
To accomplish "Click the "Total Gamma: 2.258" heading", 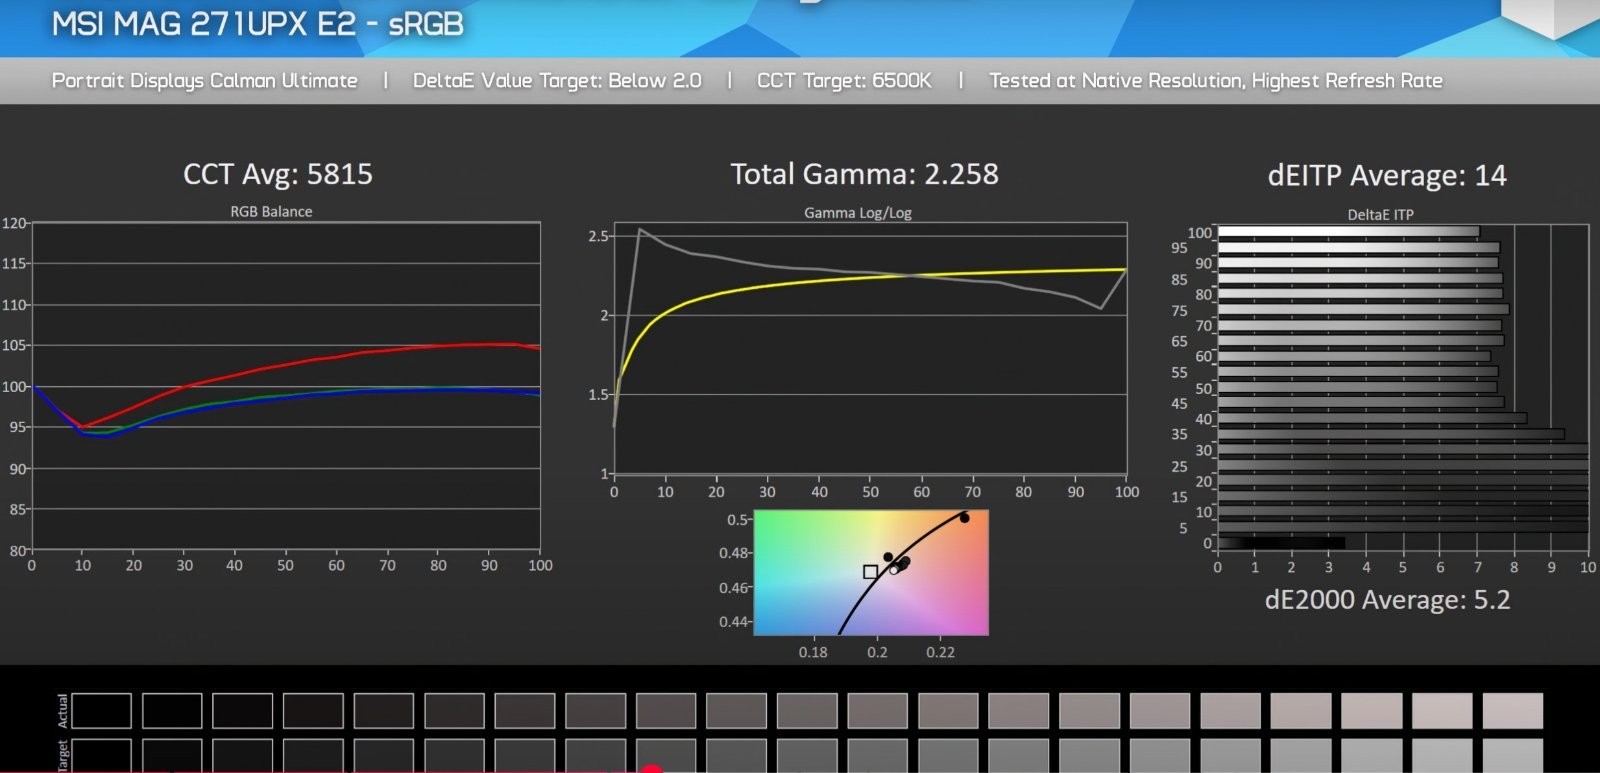I will pos(864,174).
